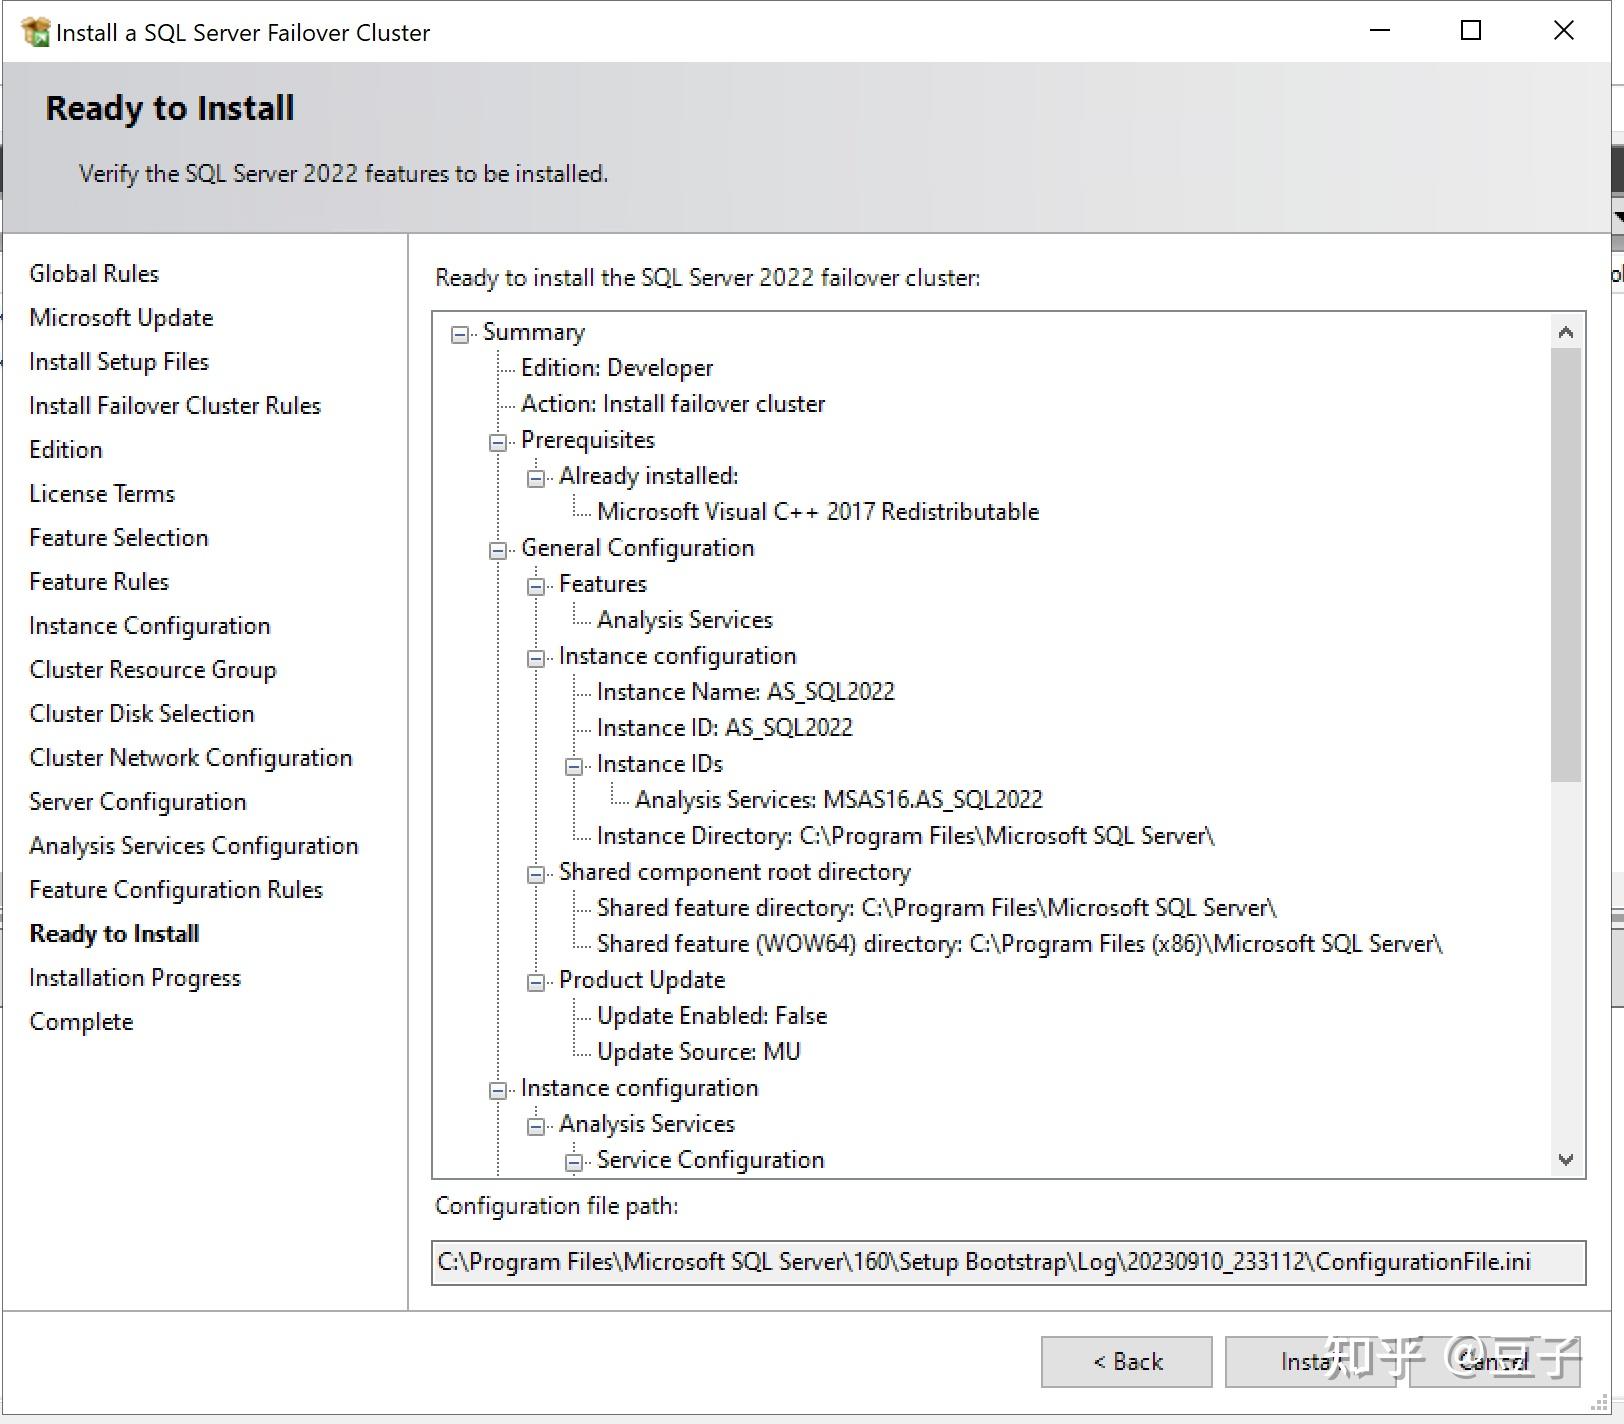Image resolution: width=1624 pixels, height=1424 pixels.
Task: Click the Install button
Action: pos(1310,1362)
